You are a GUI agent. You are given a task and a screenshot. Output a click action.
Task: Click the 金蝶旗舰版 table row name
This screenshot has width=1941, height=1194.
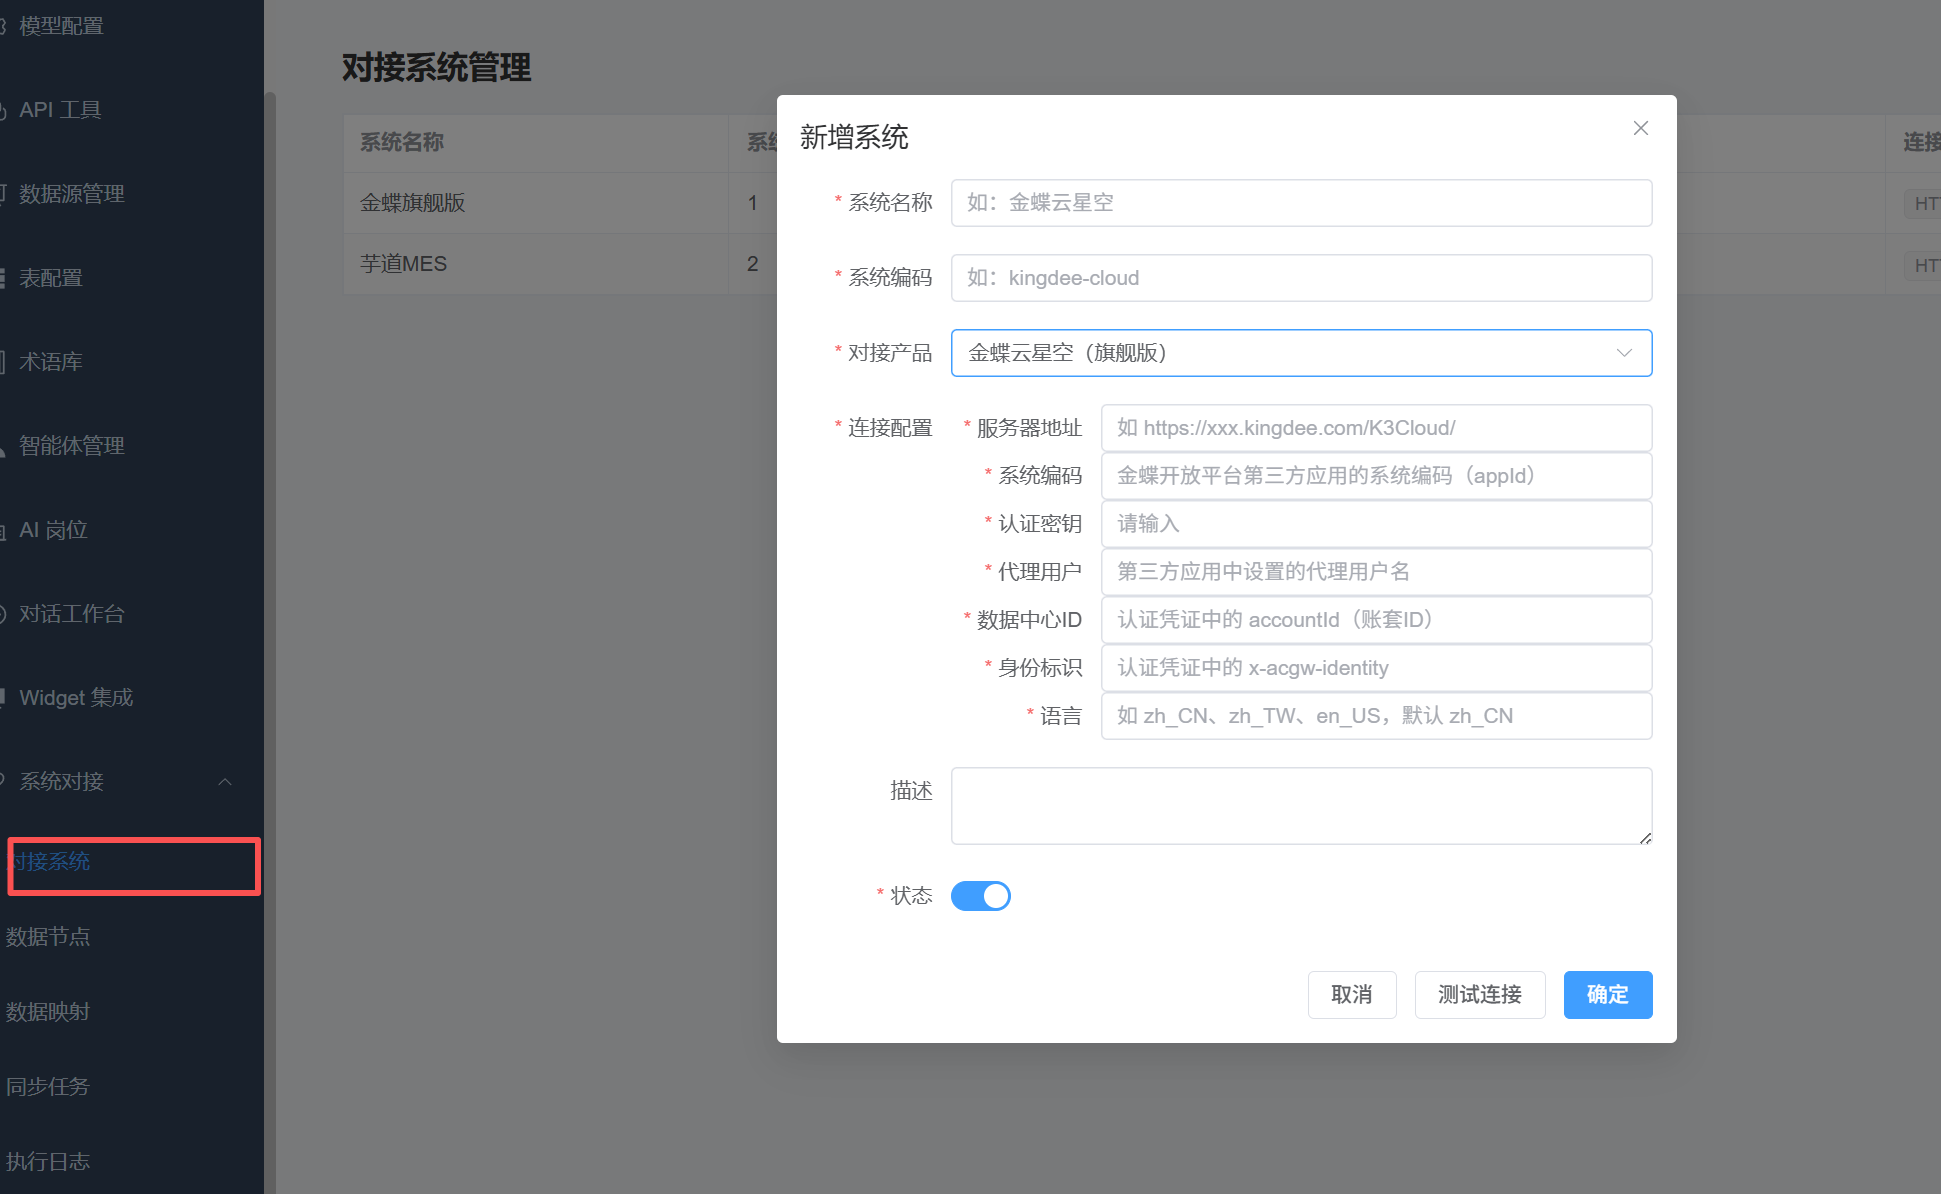[413, 203]
